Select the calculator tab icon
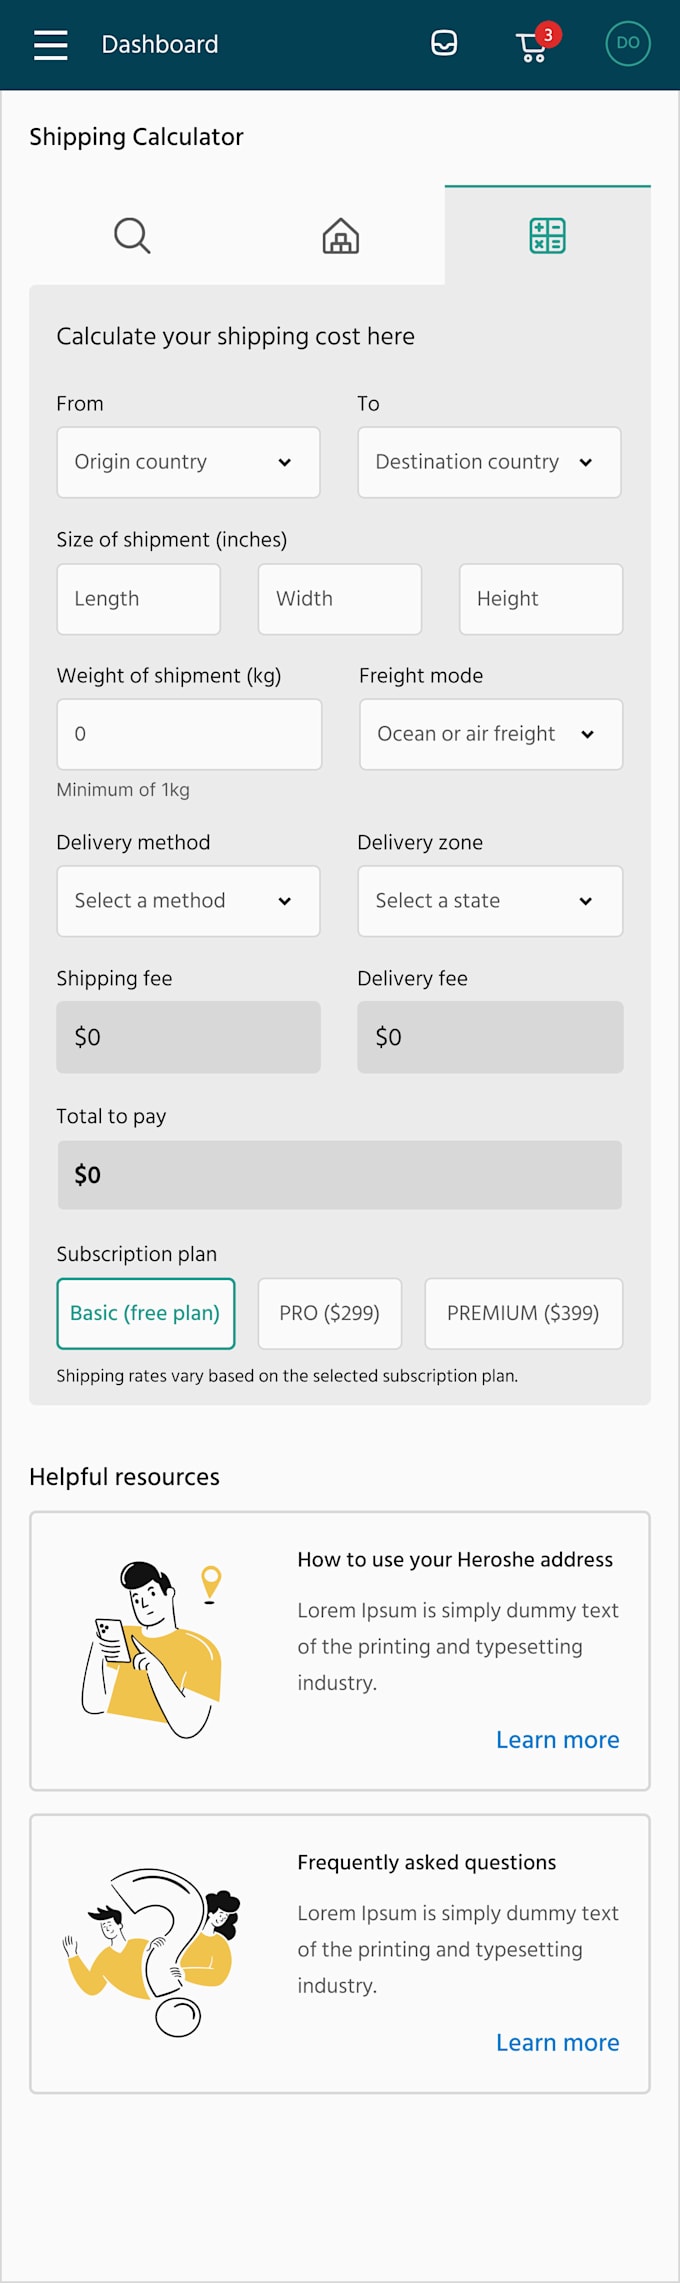This screenshot has height=2283, width=680. click(x=548, y=236)
